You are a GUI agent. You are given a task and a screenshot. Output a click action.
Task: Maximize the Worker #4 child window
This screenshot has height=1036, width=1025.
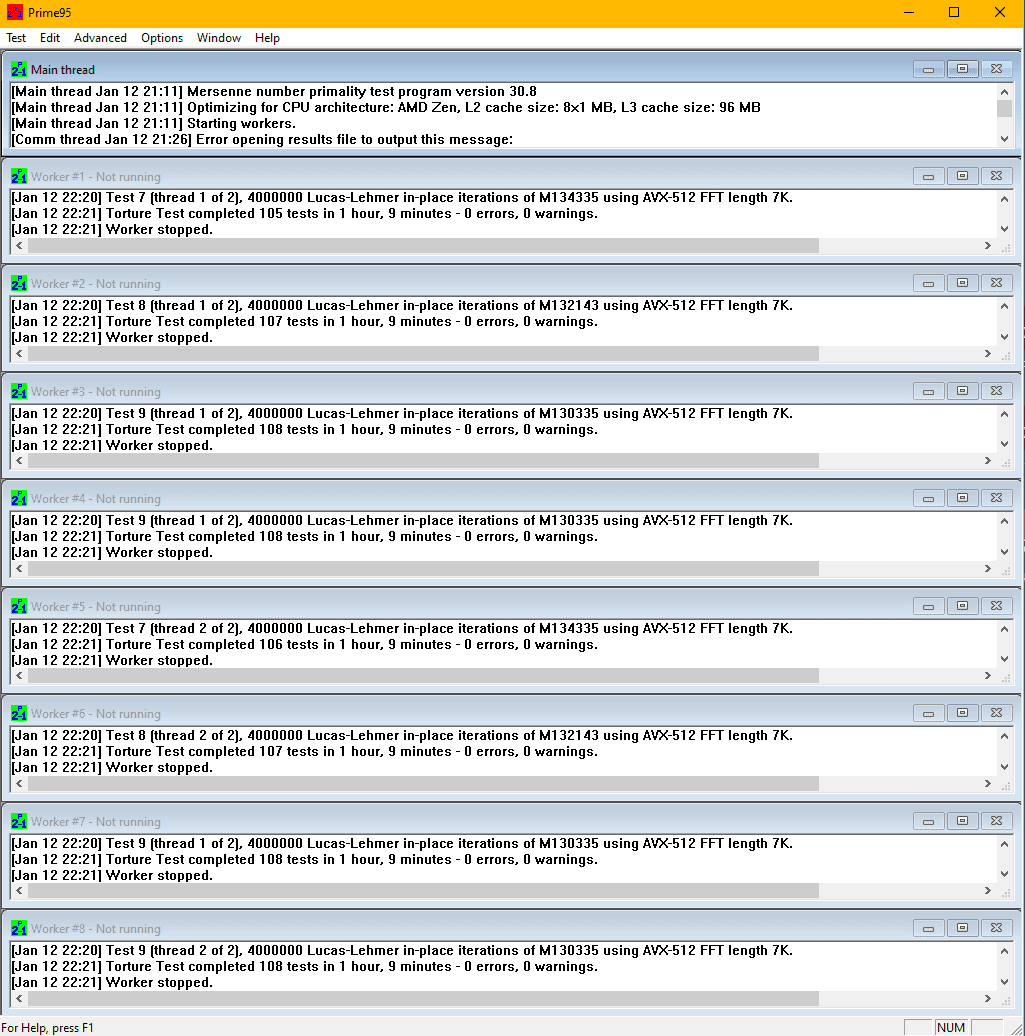pyautogui.click(x=962, y=498)
